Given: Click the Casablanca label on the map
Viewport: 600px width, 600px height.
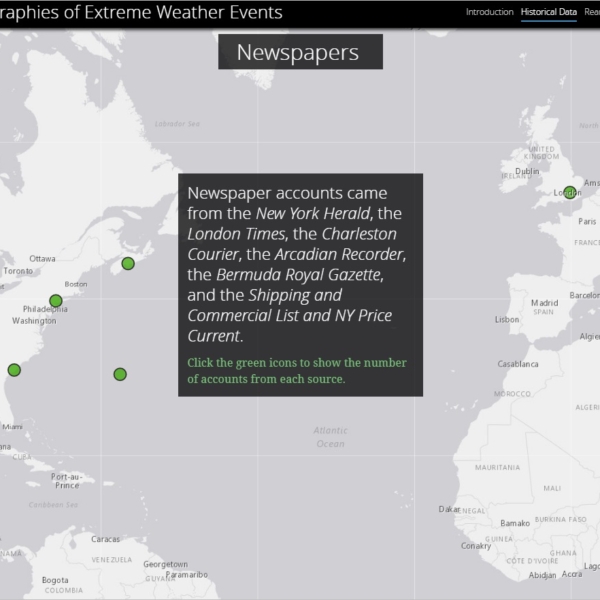Looking at the screenshot, I should [x=518, y=364].
